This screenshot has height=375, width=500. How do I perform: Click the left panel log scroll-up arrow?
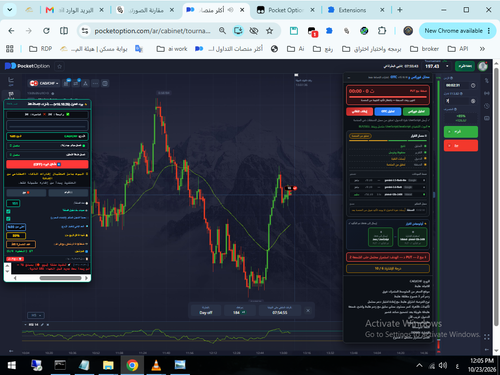click(7, 266)
